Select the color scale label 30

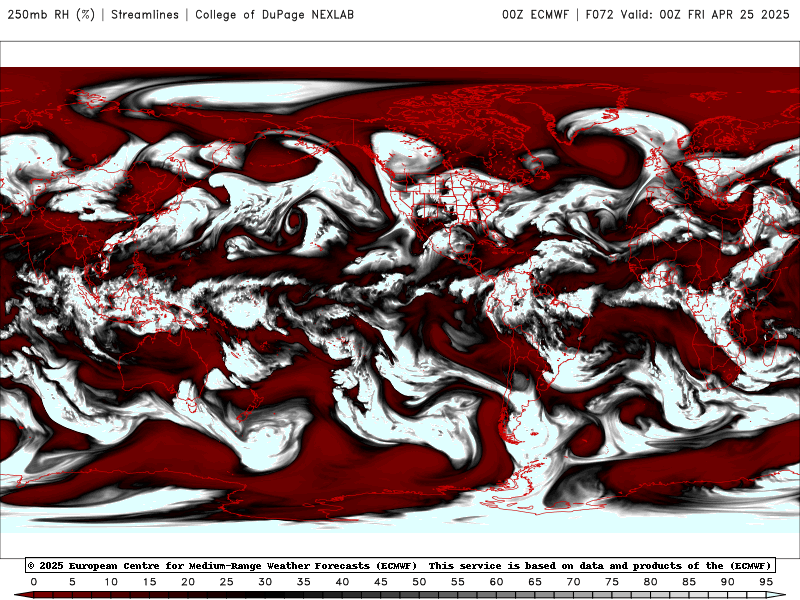pos(265,582)
